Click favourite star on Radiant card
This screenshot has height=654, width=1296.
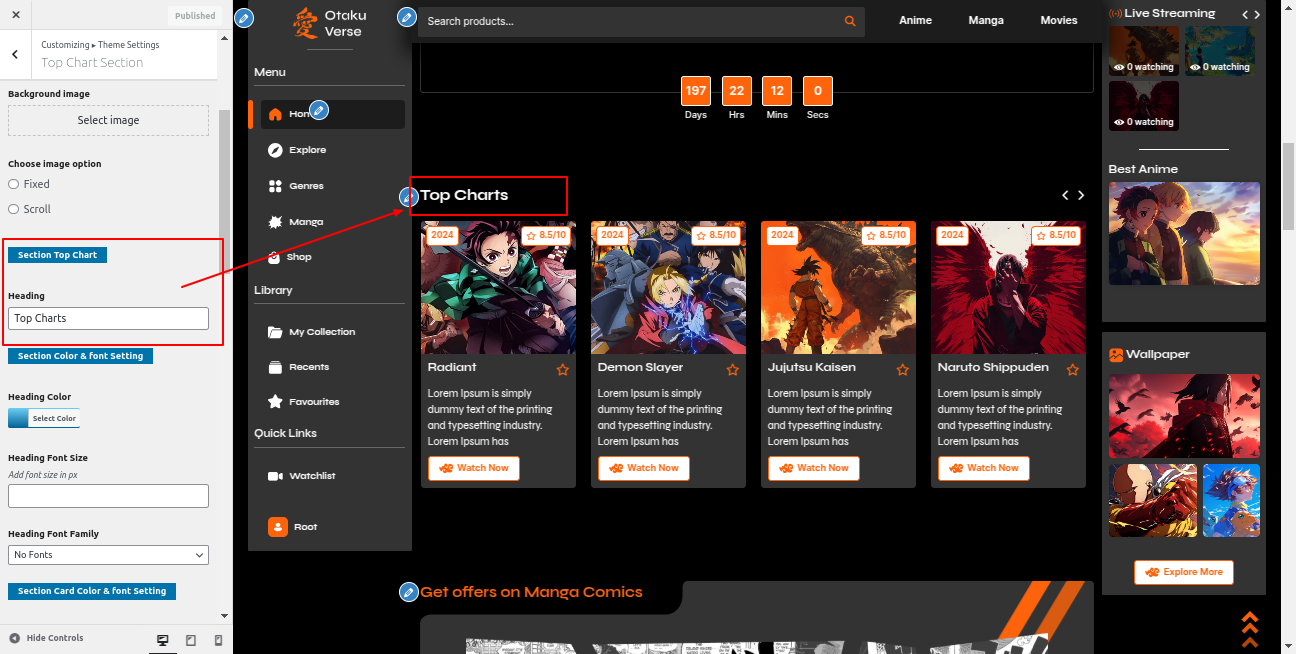coord(563,370)
